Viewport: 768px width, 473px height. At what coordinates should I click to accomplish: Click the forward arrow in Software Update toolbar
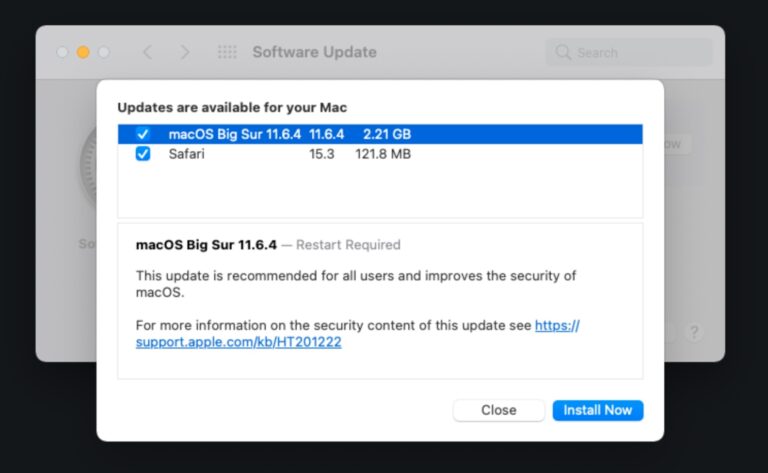(184, 52)
